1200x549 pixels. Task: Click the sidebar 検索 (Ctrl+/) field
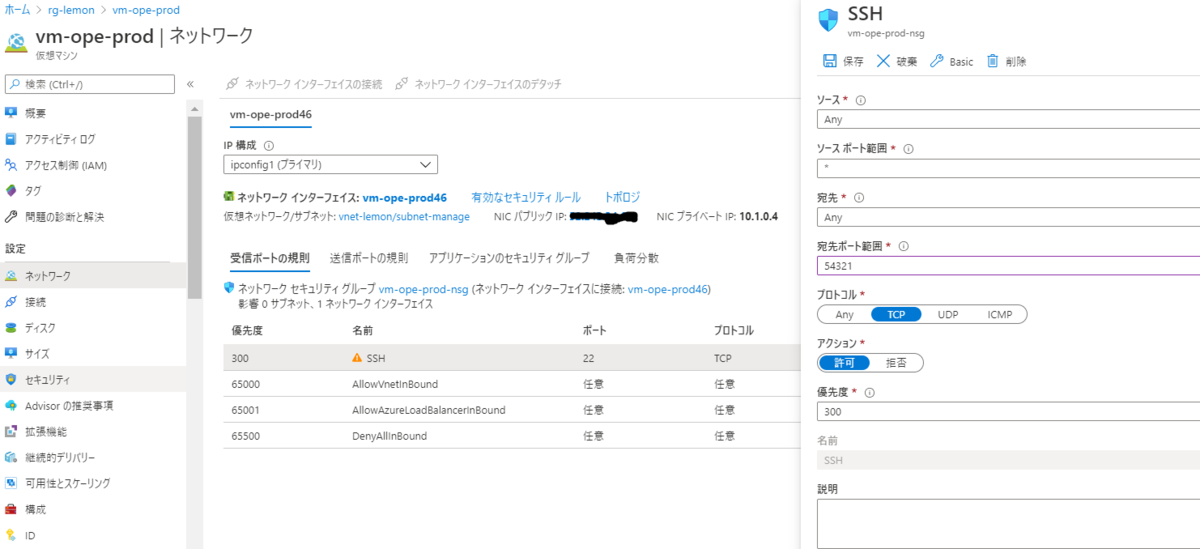(x=91, y=84)
